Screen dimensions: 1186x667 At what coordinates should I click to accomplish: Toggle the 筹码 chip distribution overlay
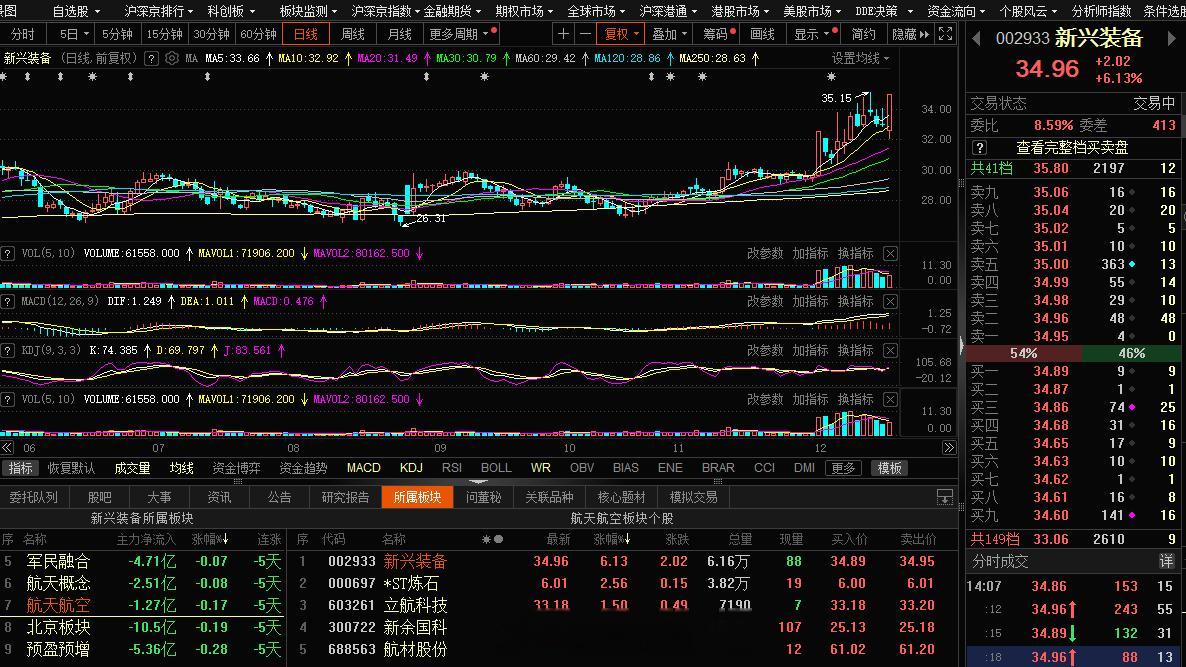715,33
